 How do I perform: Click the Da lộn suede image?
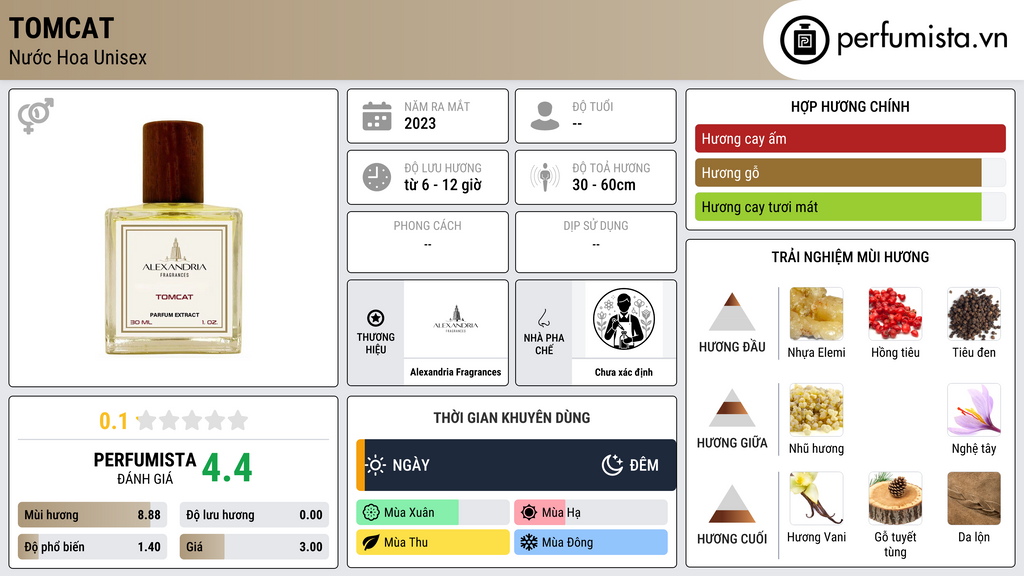974,498
